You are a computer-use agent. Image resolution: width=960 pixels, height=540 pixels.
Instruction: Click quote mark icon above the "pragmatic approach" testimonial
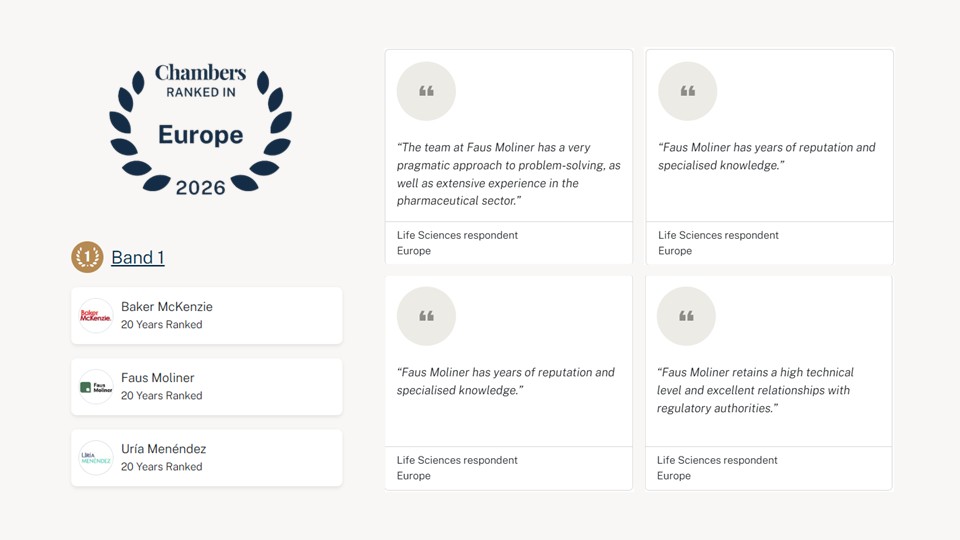coord(426,91)
